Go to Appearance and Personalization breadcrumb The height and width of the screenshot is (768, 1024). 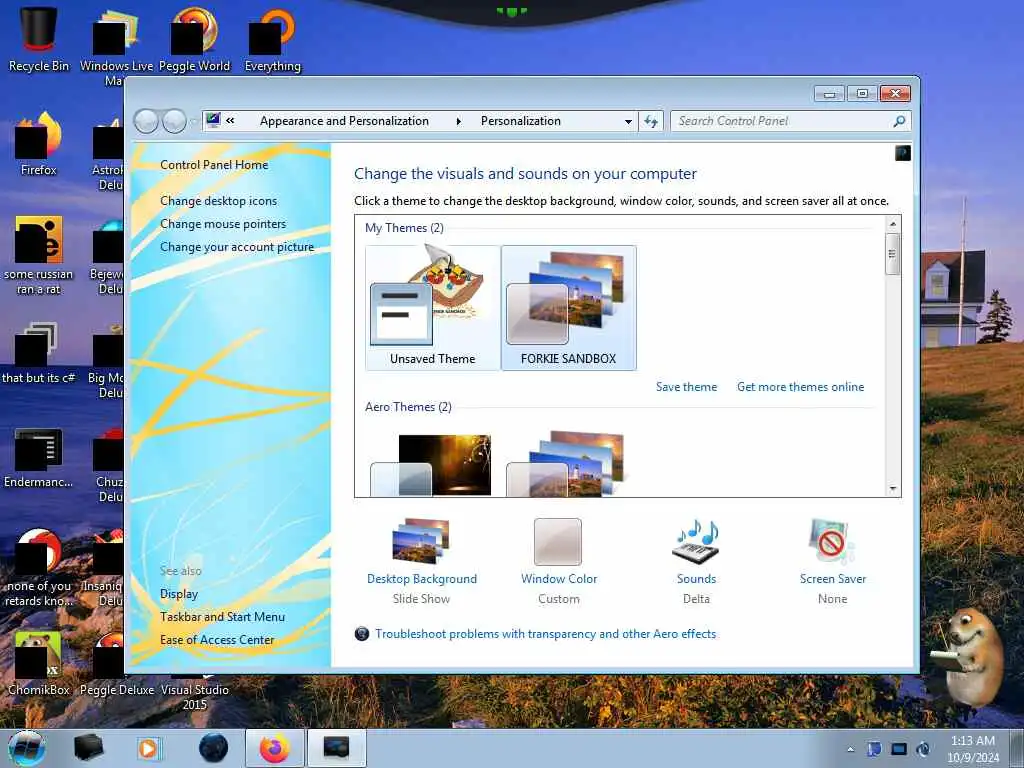pos(344,121)
